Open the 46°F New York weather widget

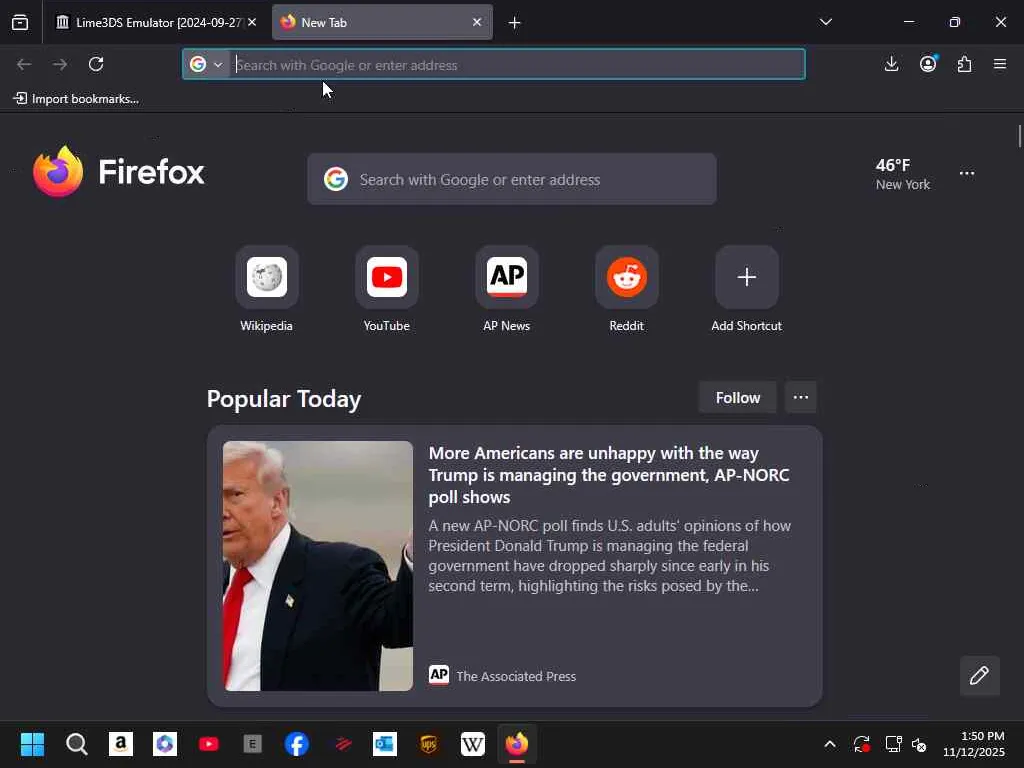[x=903, y=174]
